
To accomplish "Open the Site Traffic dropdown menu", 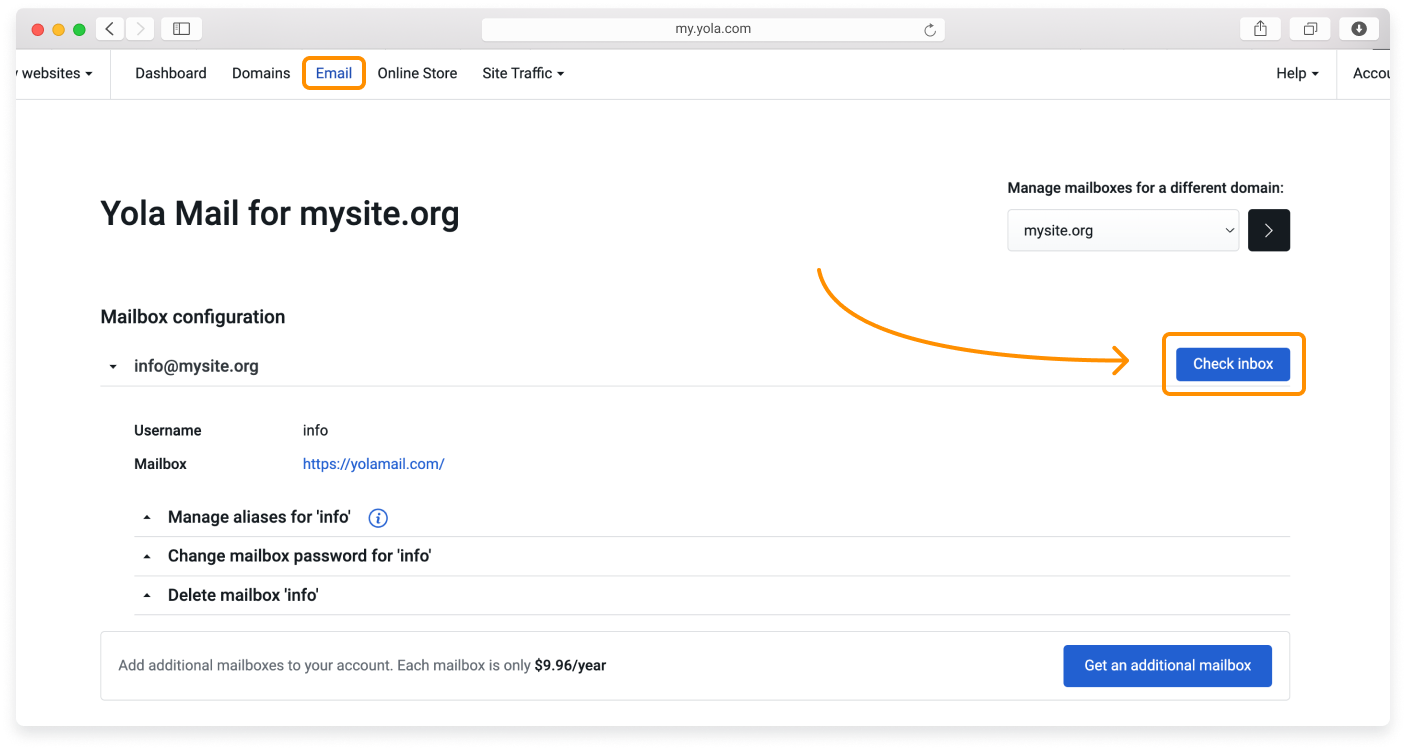I will (x=523, y=73).
